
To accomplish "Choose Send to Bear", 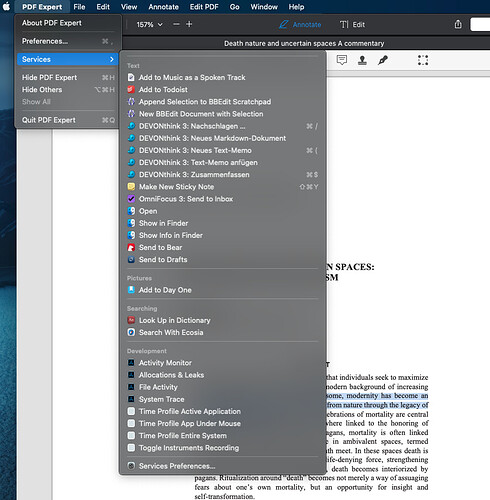I will coord(223,248).
